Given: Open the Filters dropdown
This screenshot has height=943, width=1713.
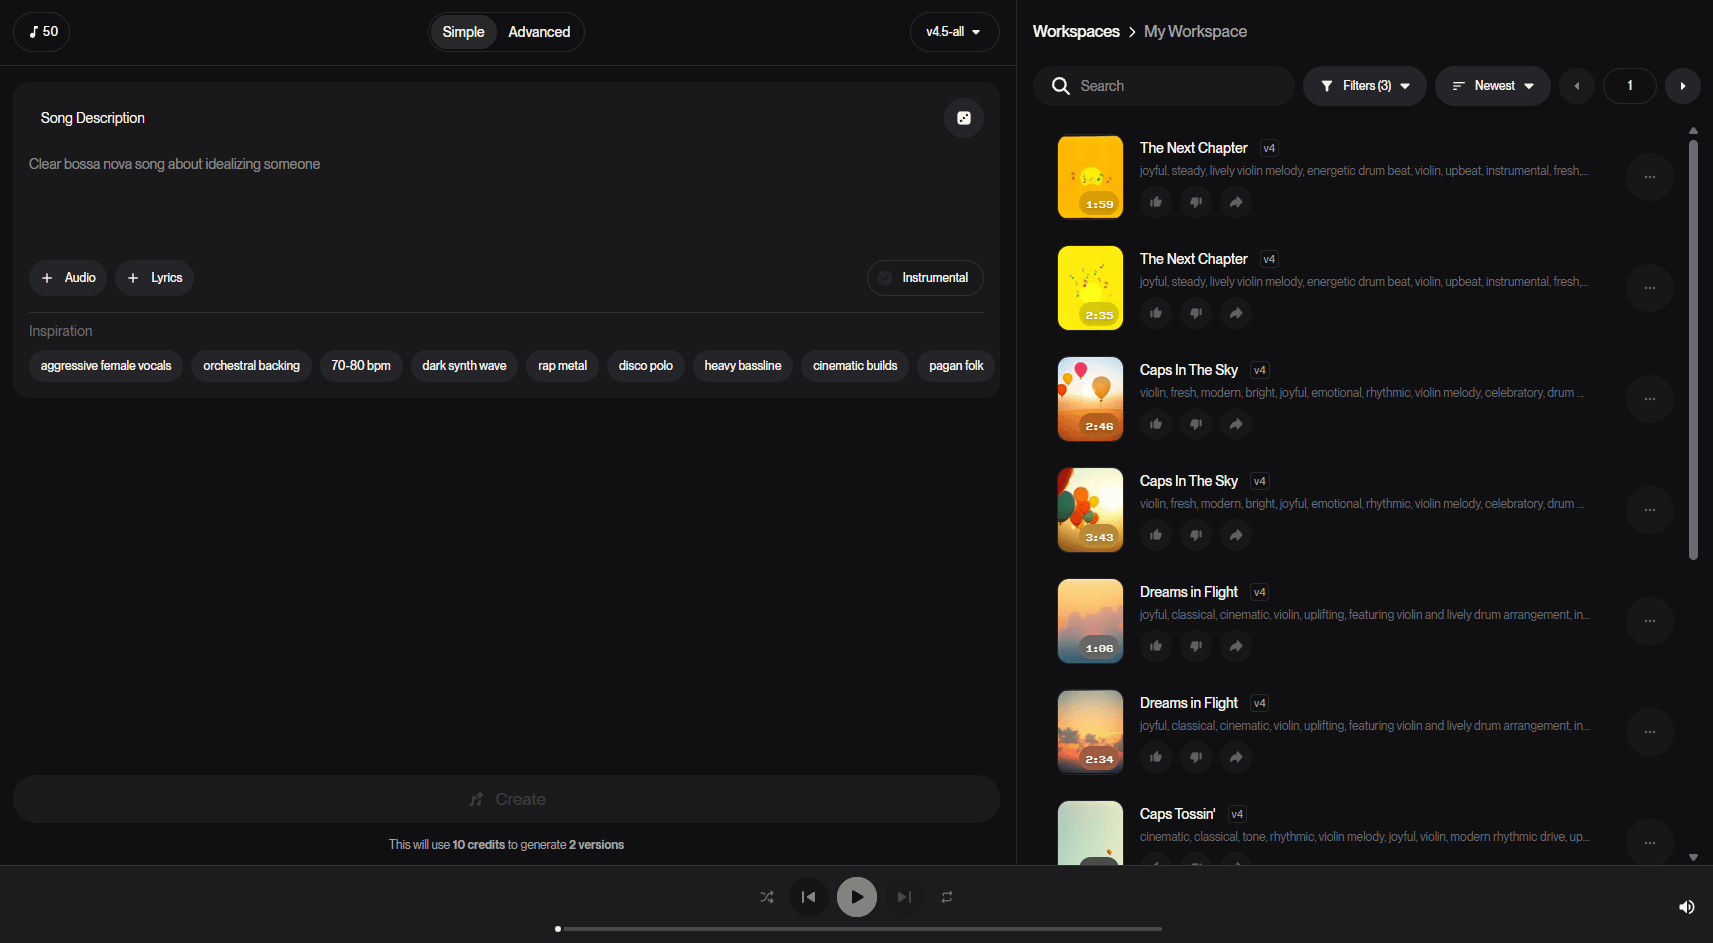Looking at the screenshot, I should click(1364, 86).
